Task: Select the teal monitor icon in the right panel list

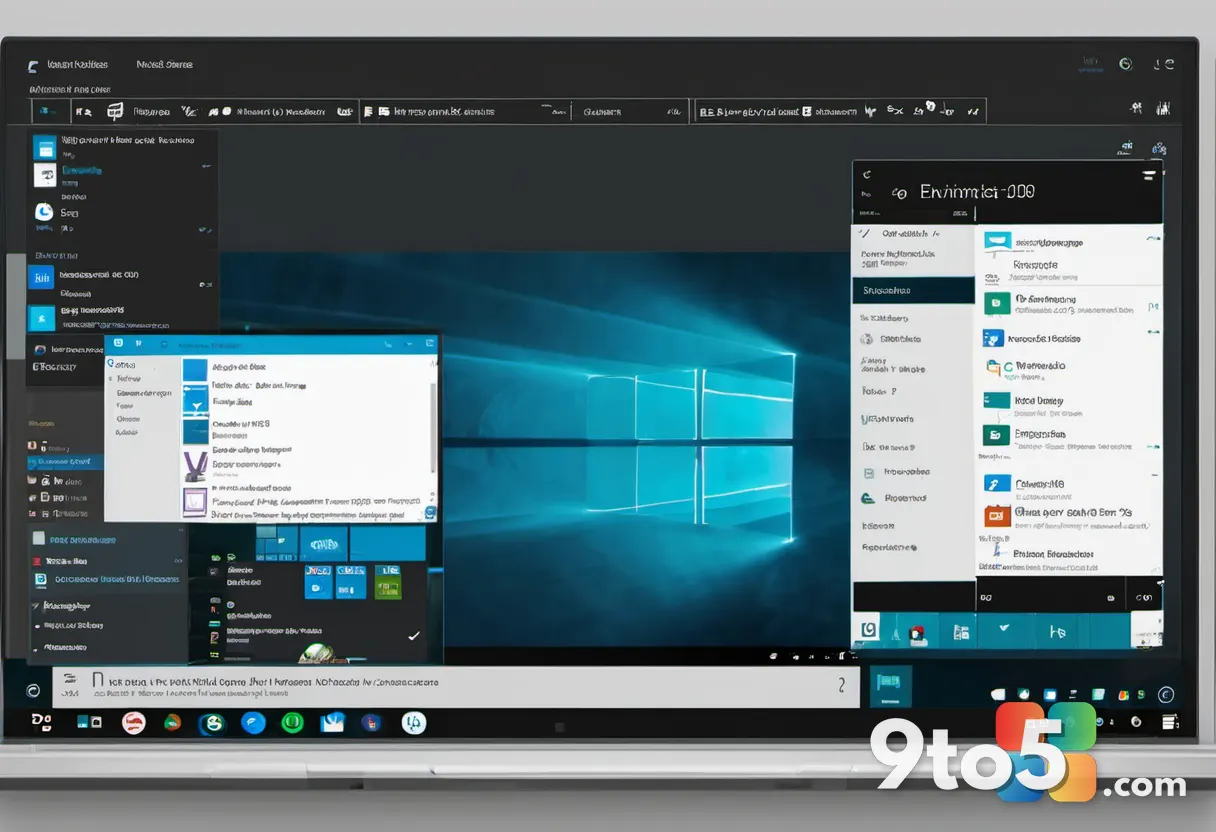Action: pos(997,241)
